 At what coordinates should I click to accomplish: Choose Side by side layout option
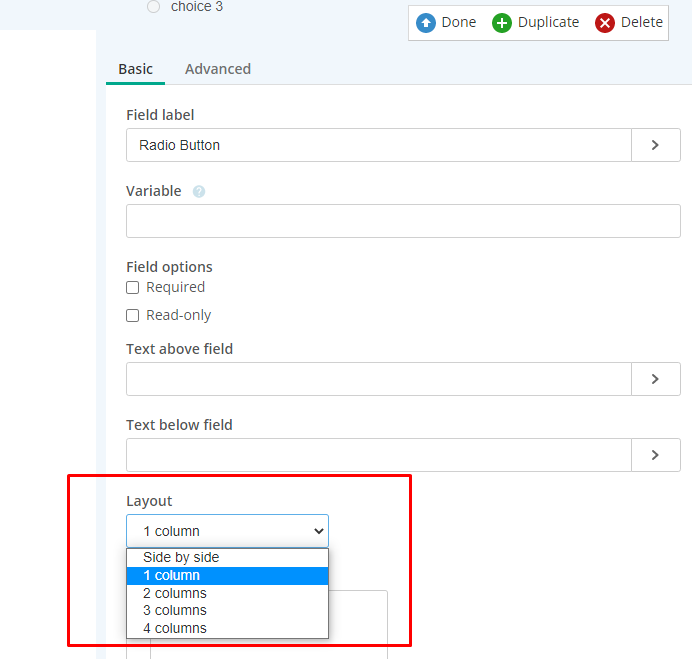(x=181, y=557)
